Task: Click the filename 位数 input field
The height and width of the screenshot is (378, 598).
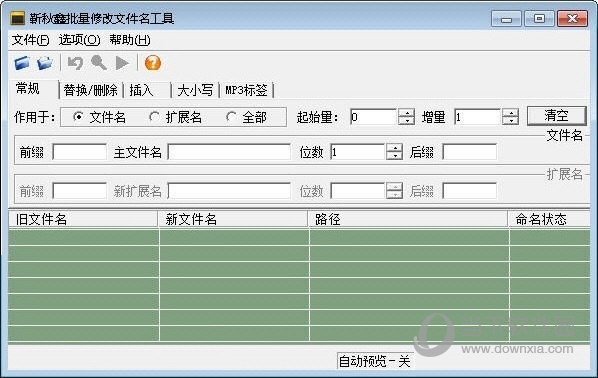Action: [x=358, y=152]
